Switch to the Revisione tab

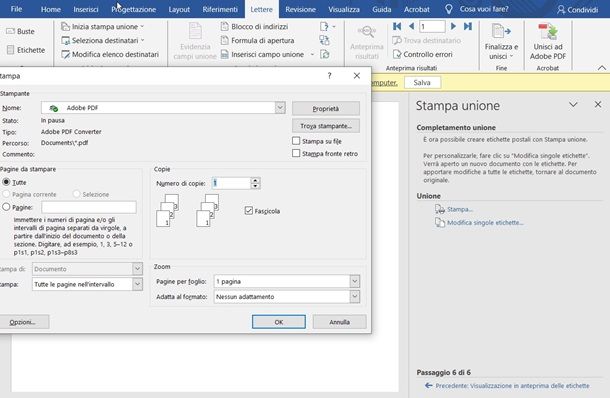coord(300,9)
